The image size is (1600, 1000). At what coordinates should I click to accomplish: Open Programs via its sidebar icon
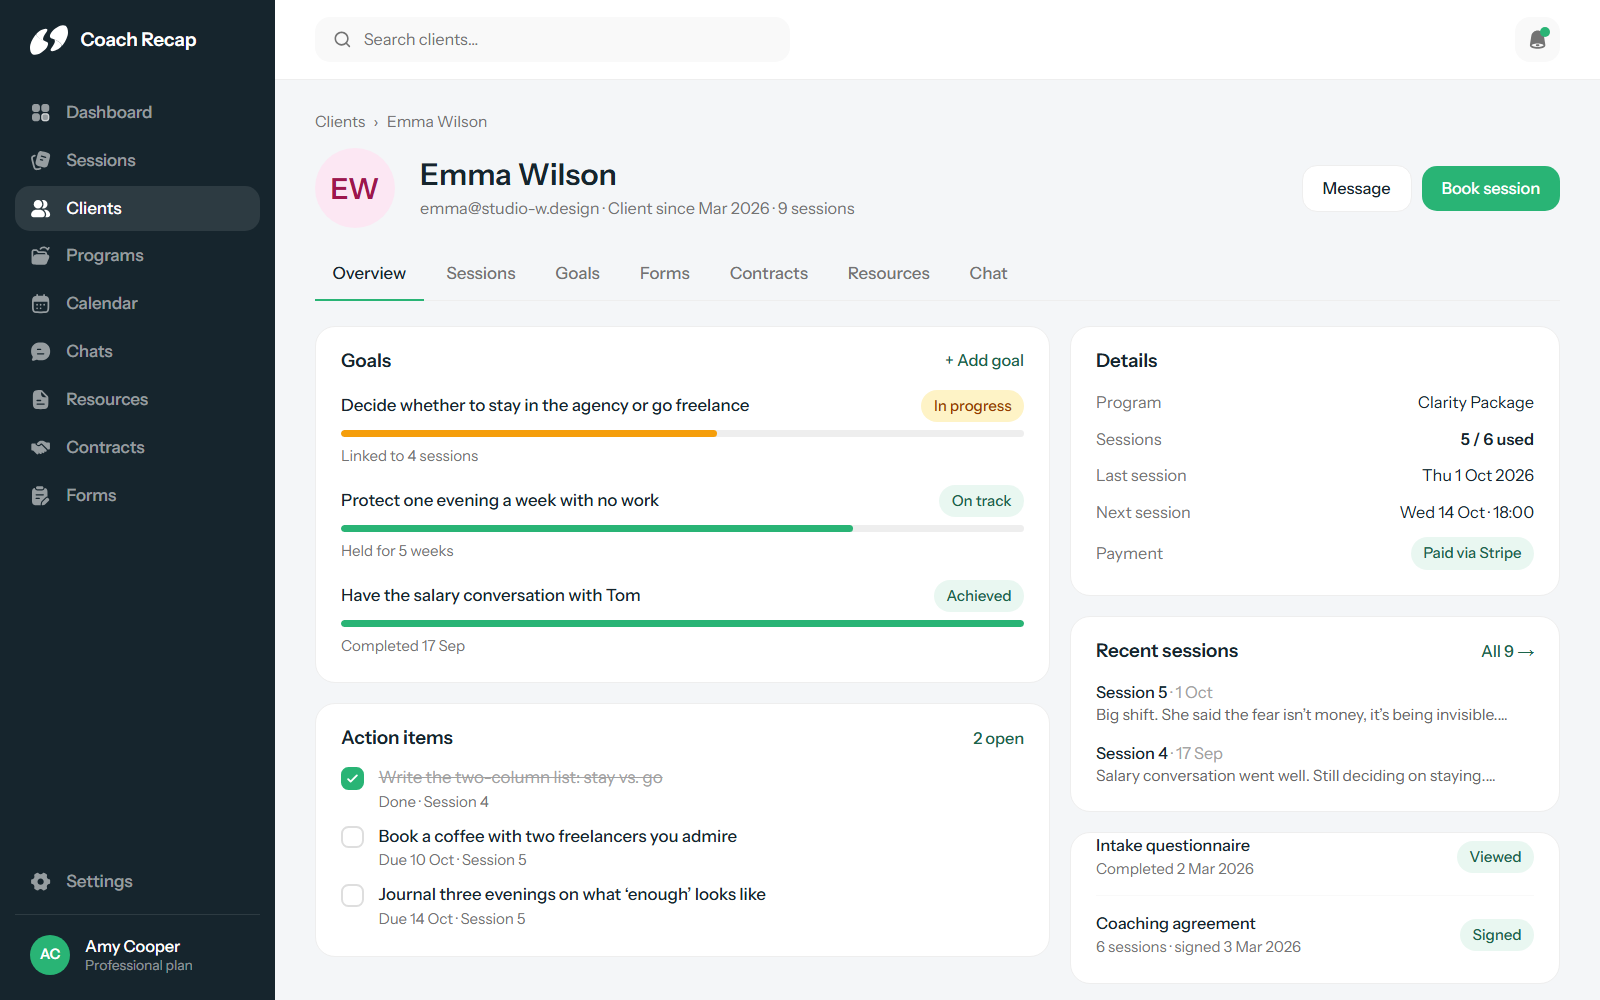[41, 256]
